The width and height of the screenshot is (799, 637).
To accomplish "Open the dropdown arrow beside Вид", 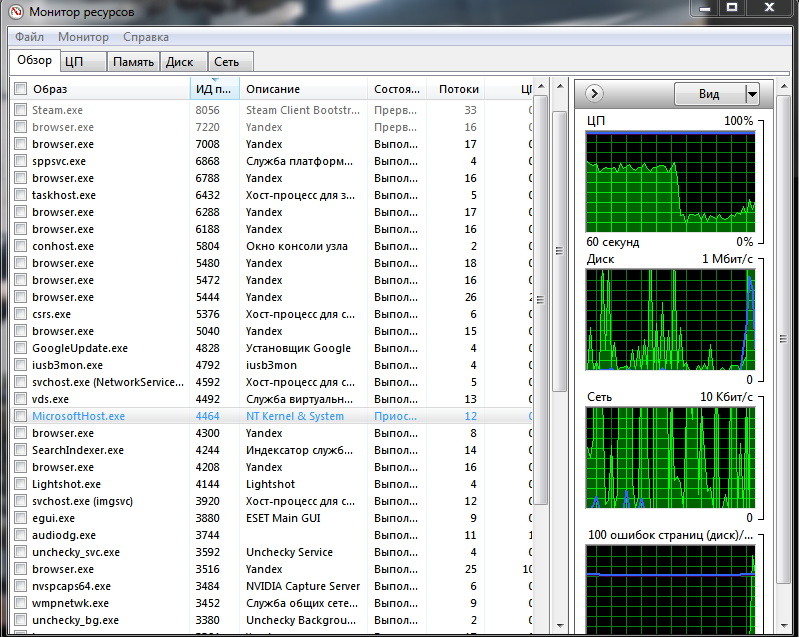I will 752,94.
